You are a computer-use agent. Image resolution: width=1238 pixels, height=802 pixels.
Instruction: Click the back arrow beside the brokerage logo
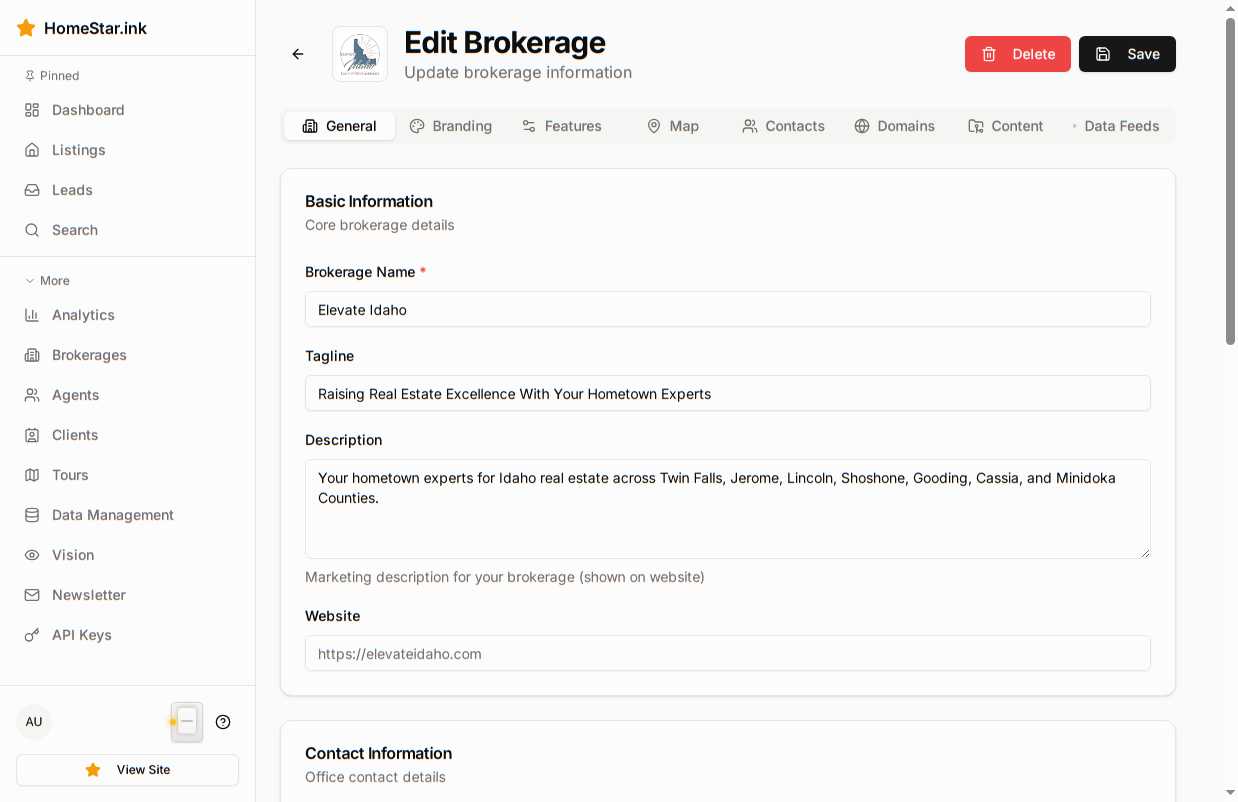[x=298, y=54]
